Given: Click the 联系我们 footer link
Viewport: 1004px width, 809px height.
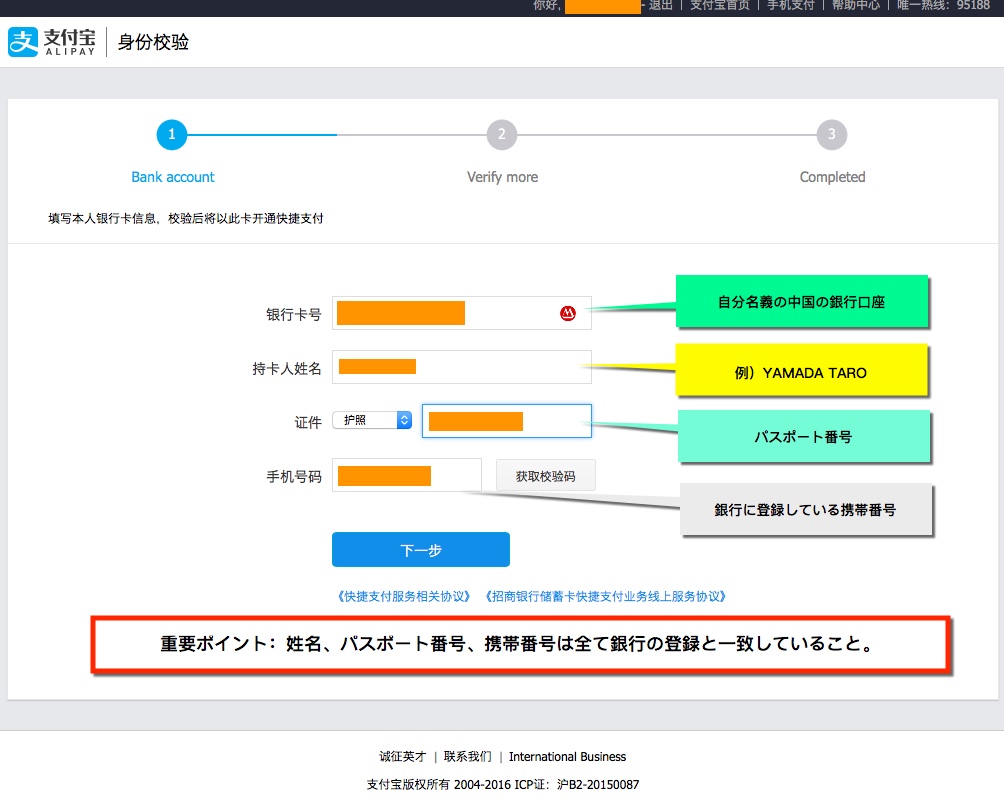Looking at the screenshot, I should (467, 756).
